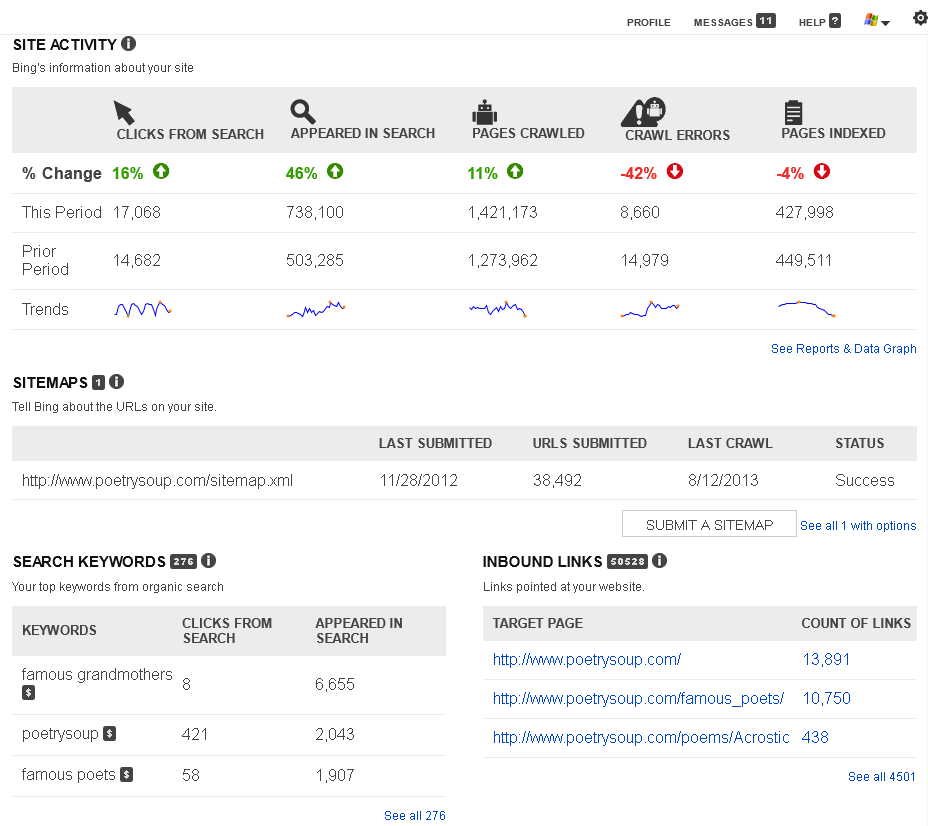928x826 pixels.
Task: Click the 438 link count
Action: 815,737
